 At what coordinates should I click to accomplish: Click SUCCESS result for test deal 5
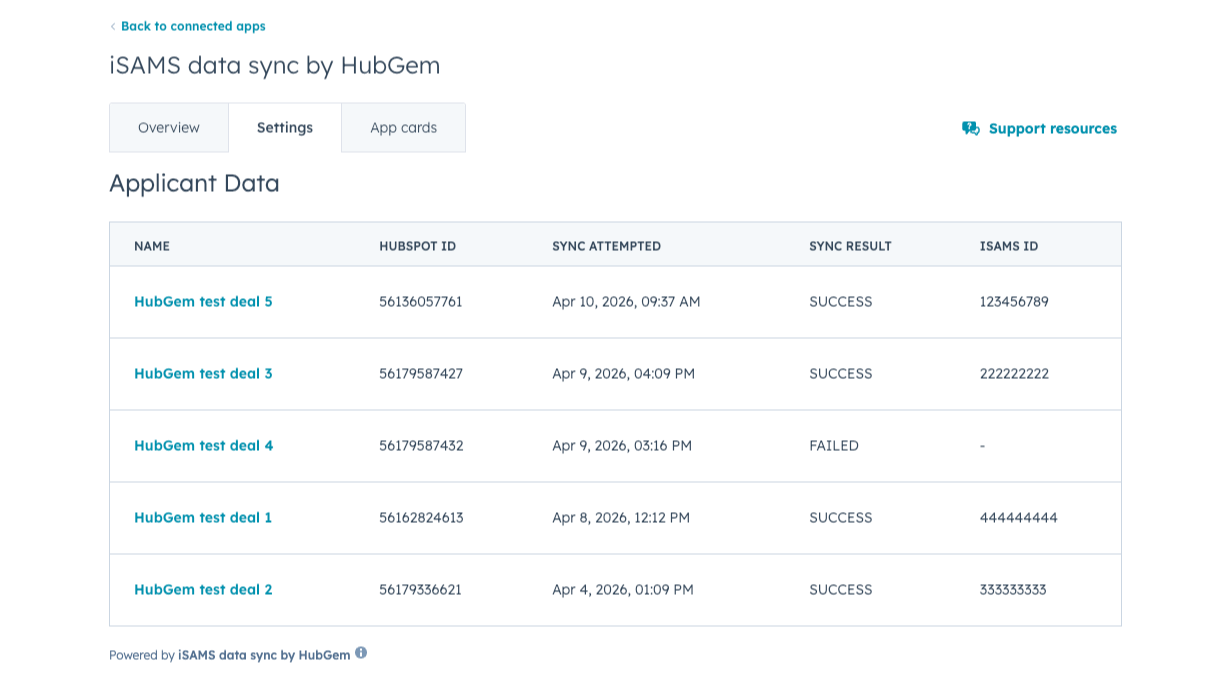point(841,301)
